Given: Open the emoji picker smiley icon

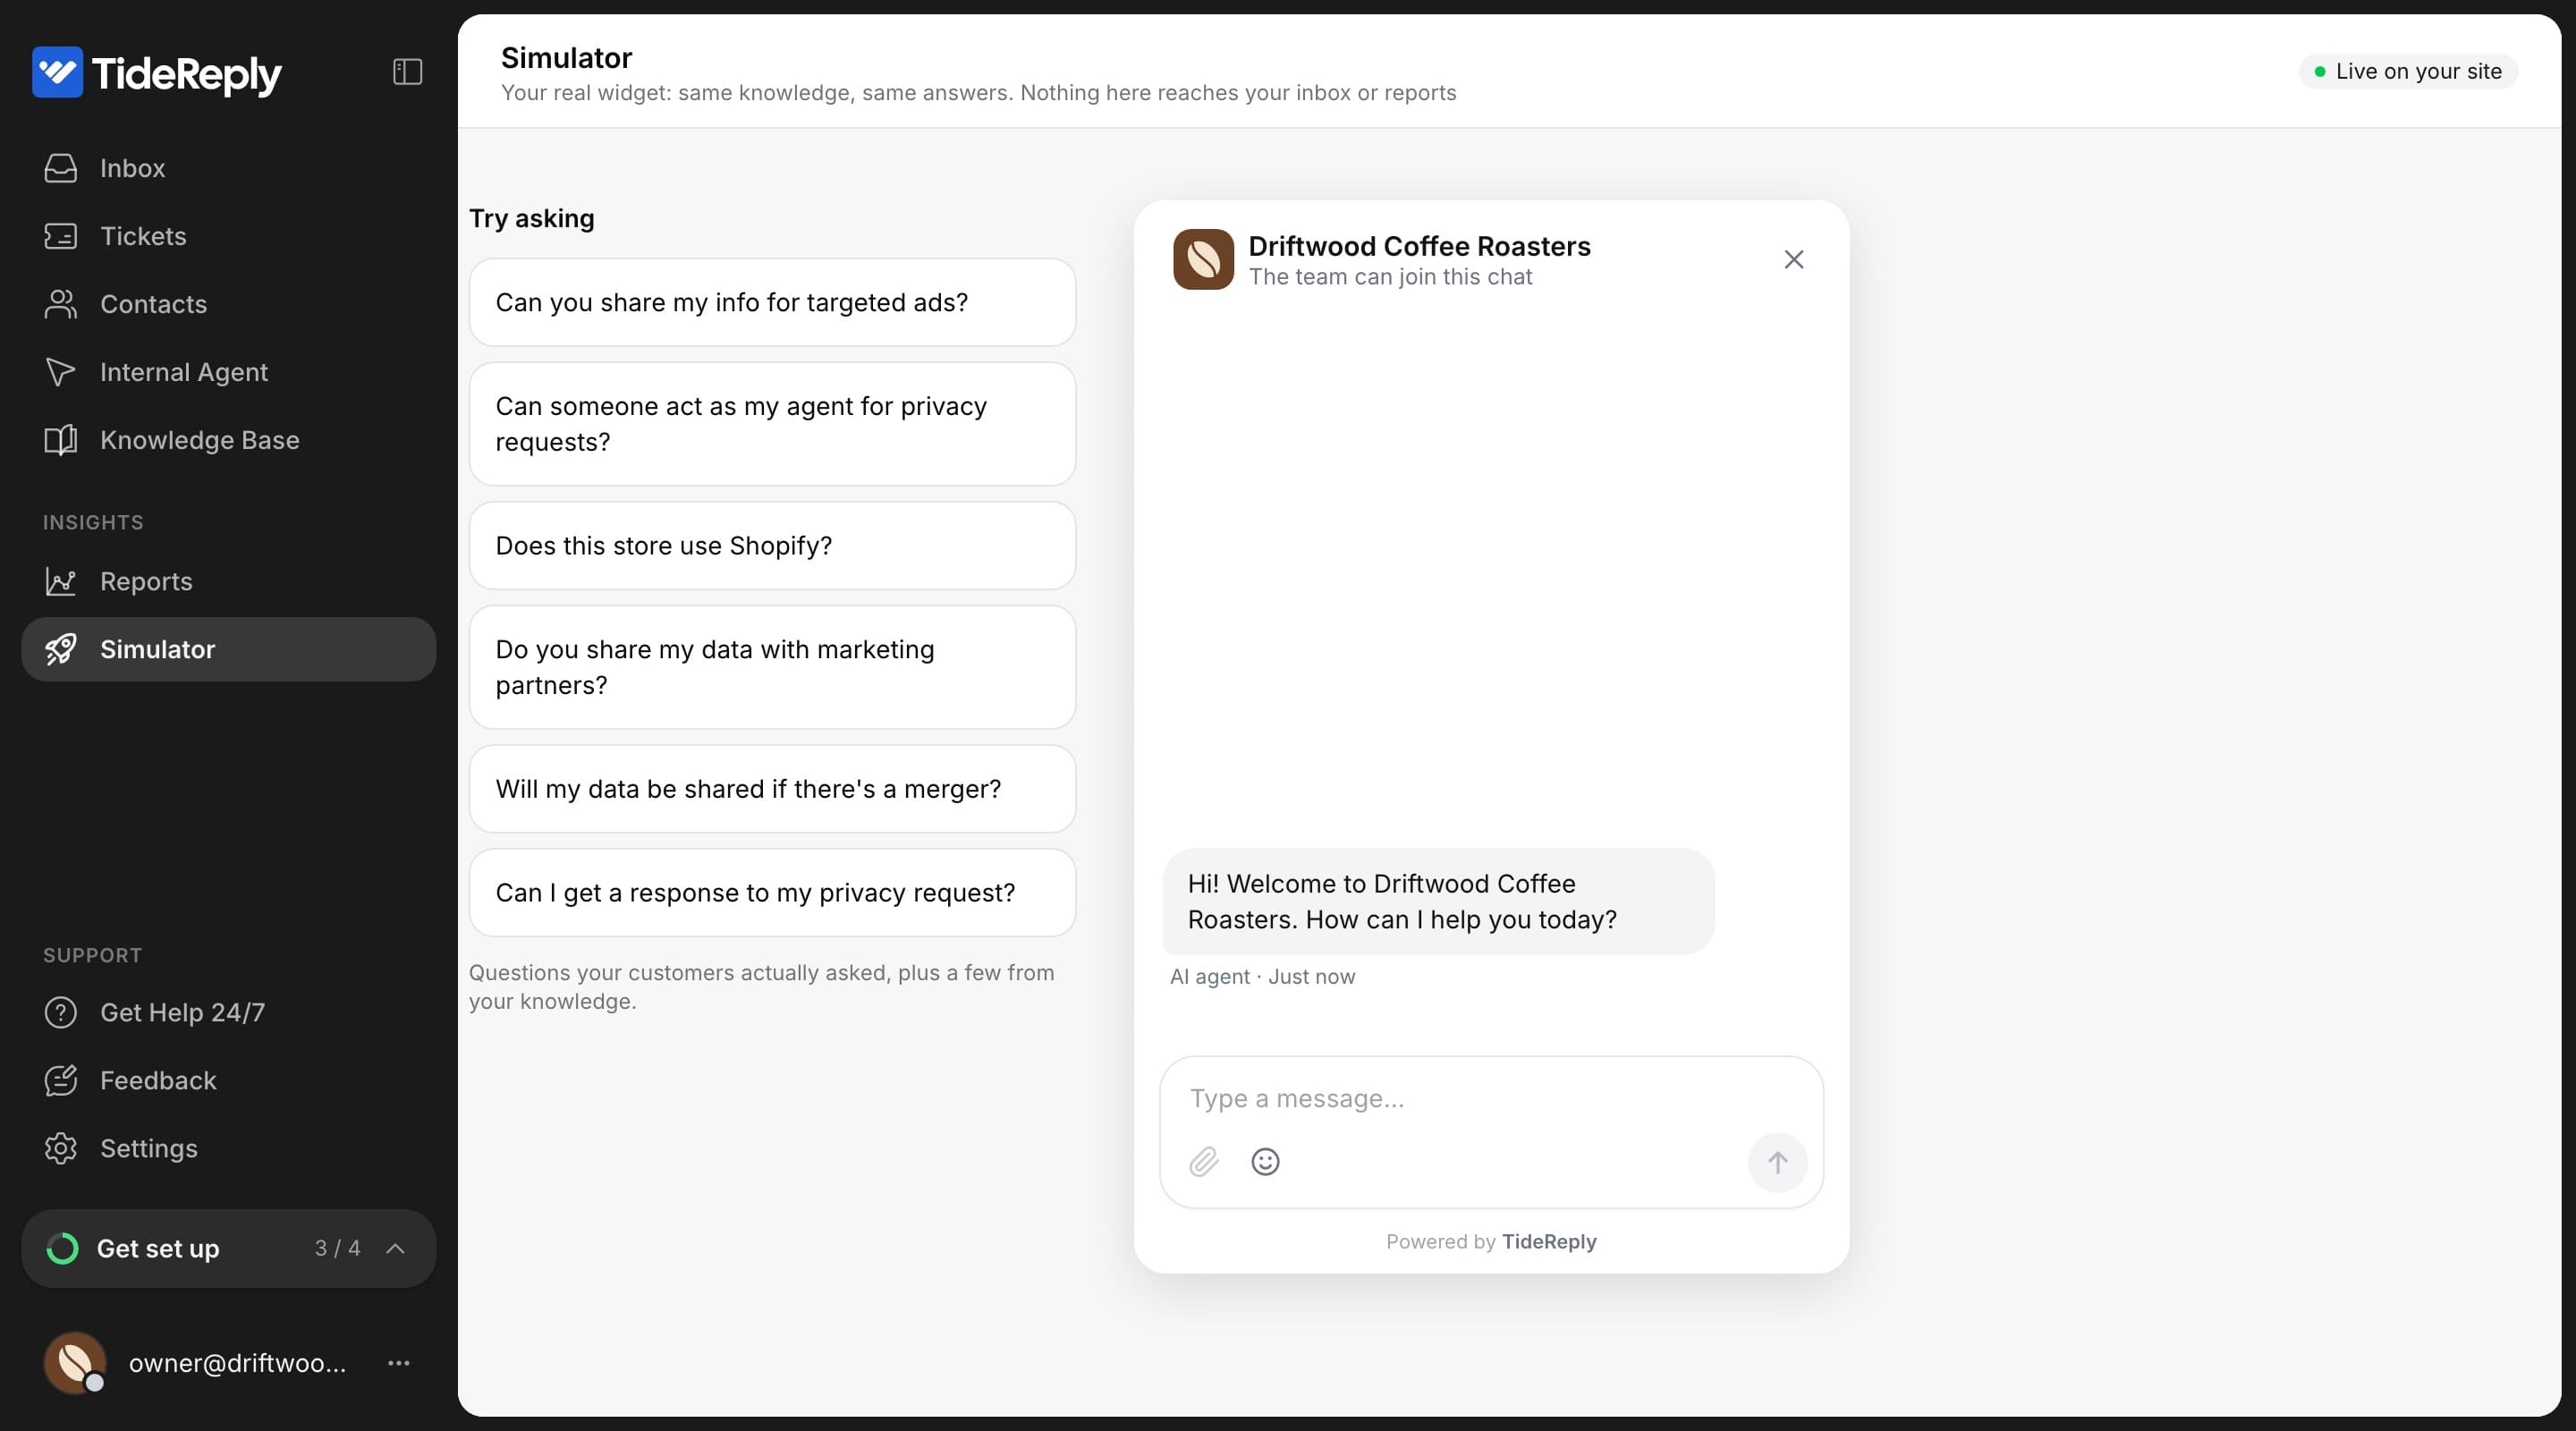Looking at the screenshot, I should point(1265,1162).
